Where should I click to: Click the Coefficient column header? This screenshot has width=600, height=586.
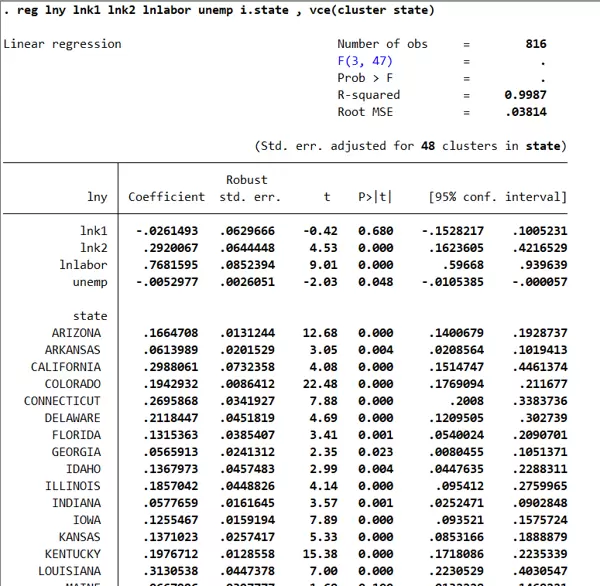click(x=166, y=197)
